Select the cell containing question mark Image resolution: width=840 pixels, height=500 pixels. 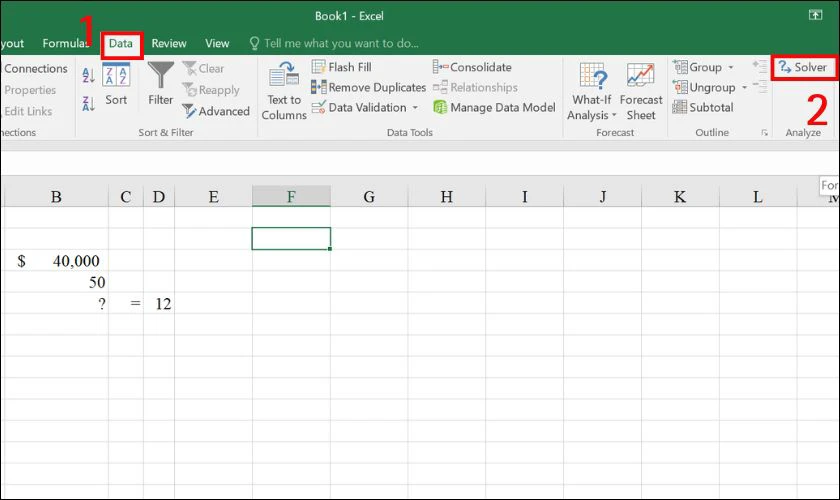point(56,303)
